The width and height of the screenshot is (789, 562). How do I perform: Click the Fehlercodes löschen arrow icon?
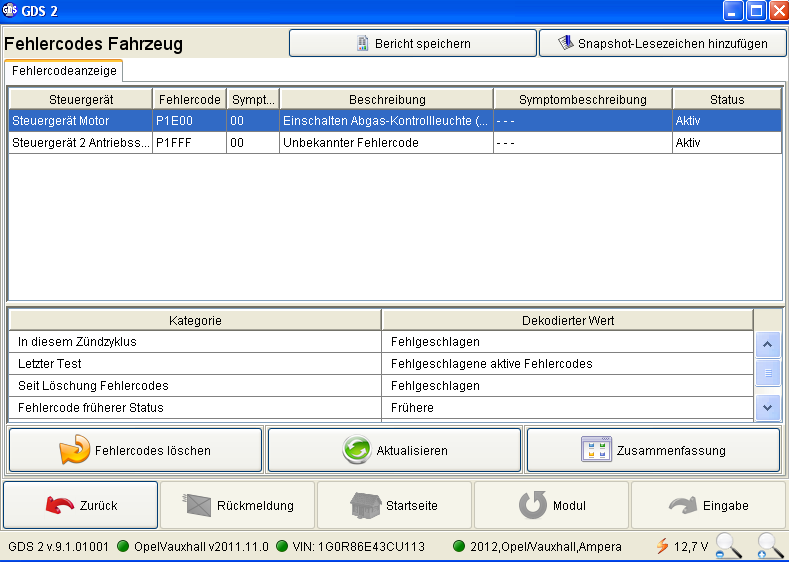pos(75,450)
